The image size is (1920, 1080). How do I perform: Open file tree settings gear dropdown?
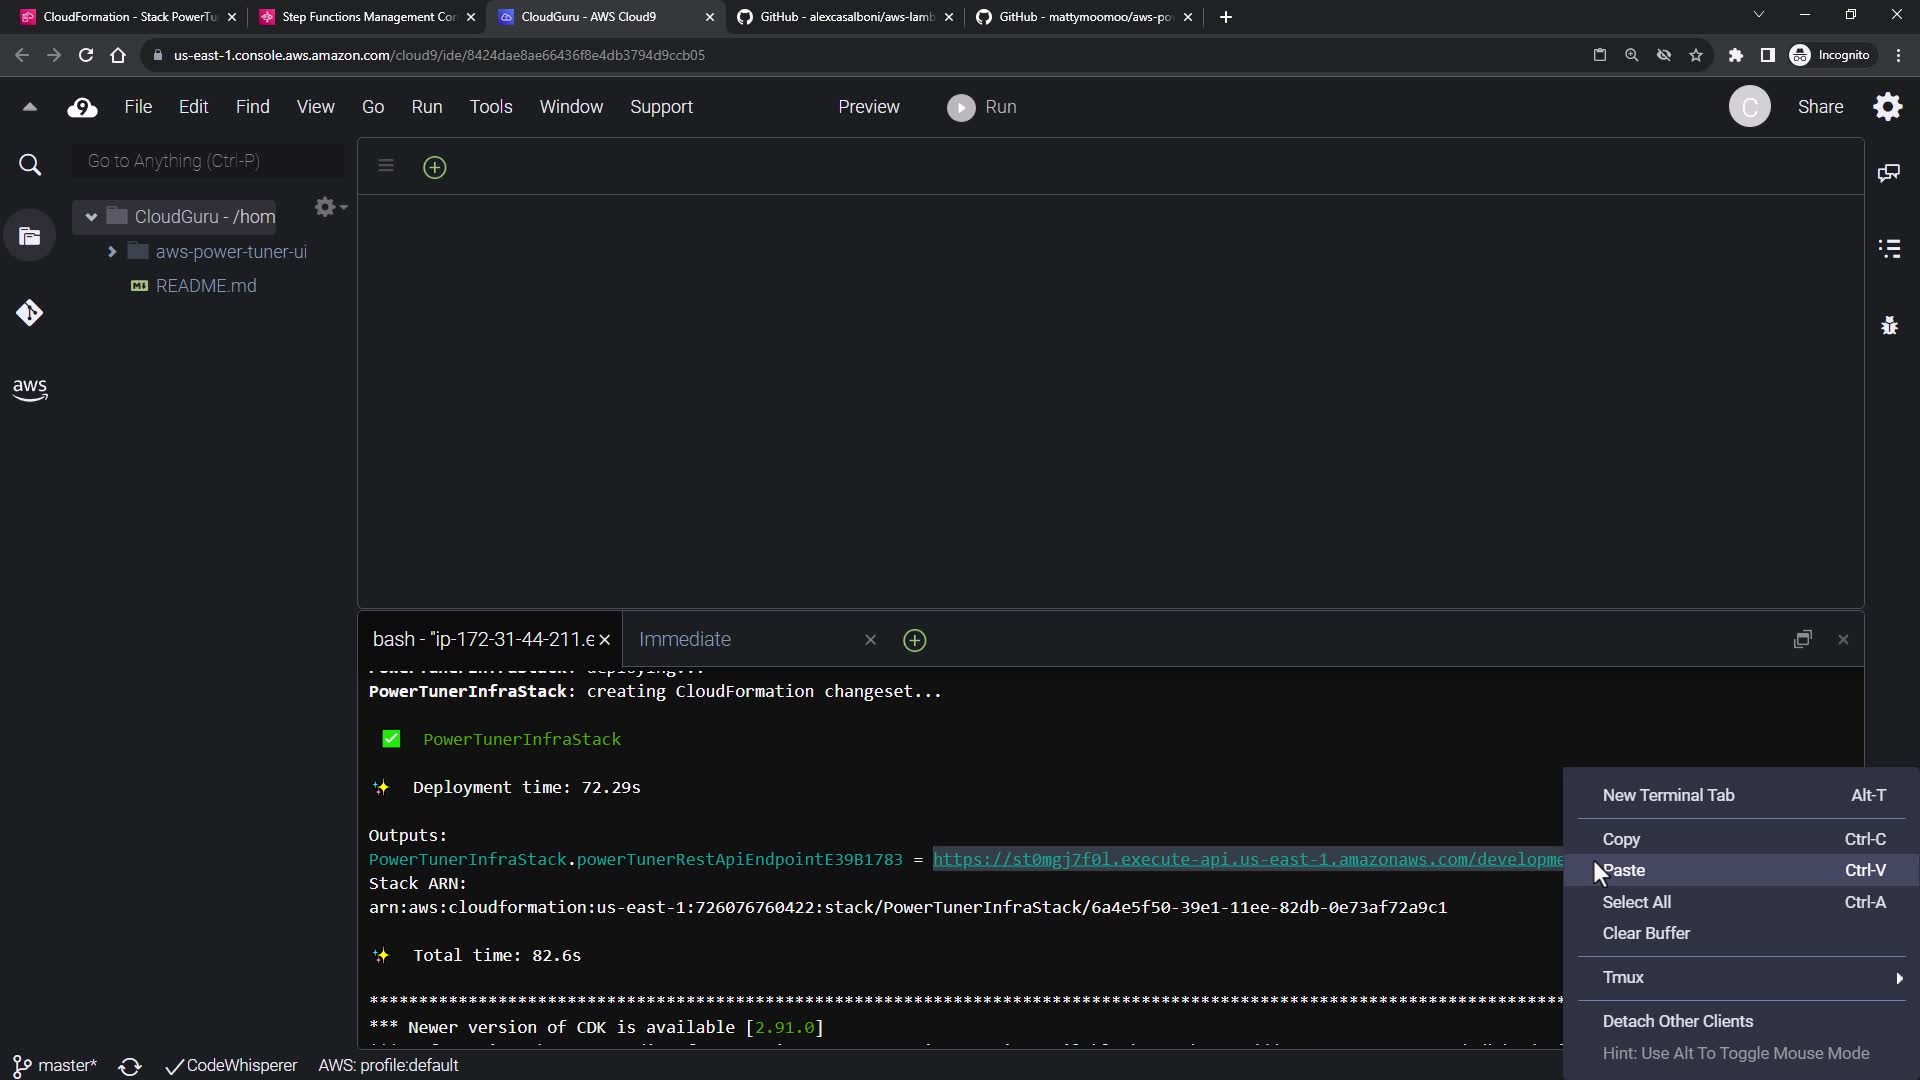[x=329, y=207]
